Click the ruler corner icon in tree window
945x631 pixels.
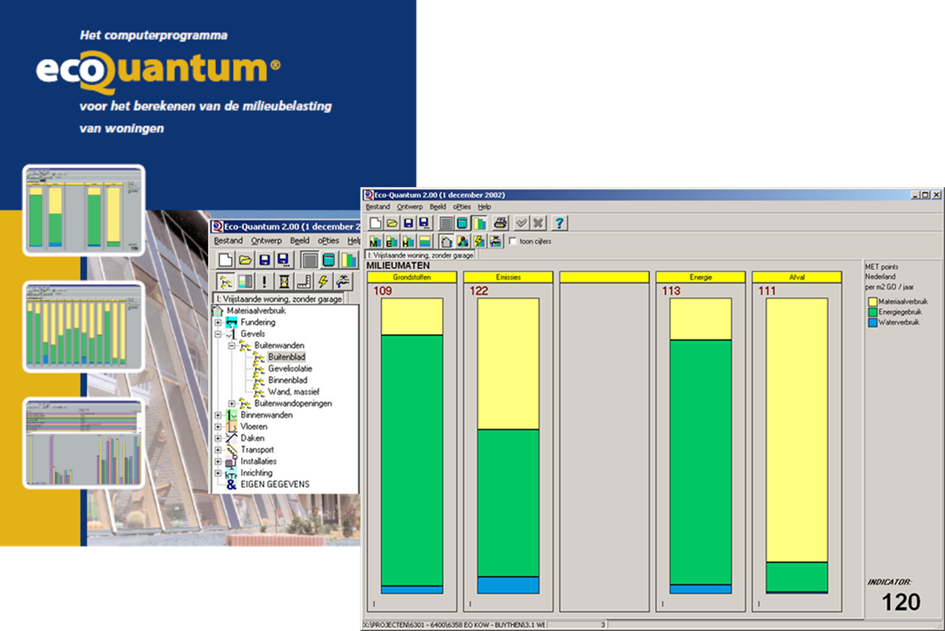(x=304, y=281)
